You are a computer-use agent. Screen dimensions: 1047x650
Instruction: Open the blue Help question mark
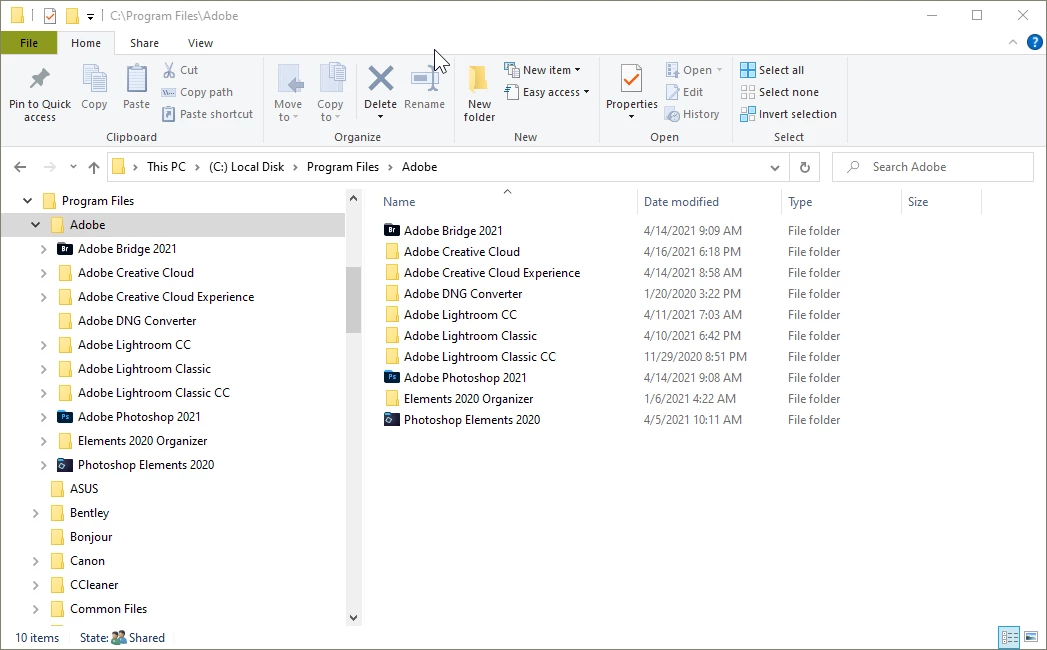click(x=1034, y=43)
